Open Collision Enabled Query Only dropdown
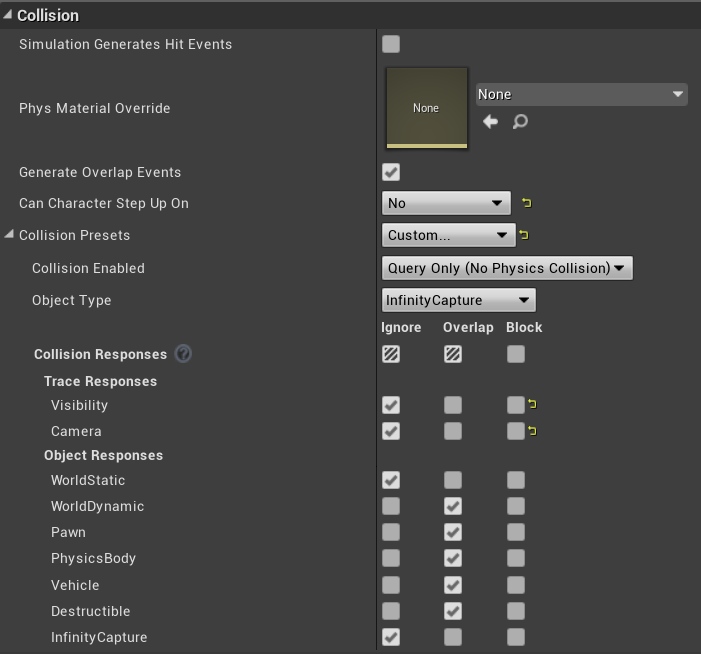The height and width of the screenshot is (654, 701). click(507, 268)
